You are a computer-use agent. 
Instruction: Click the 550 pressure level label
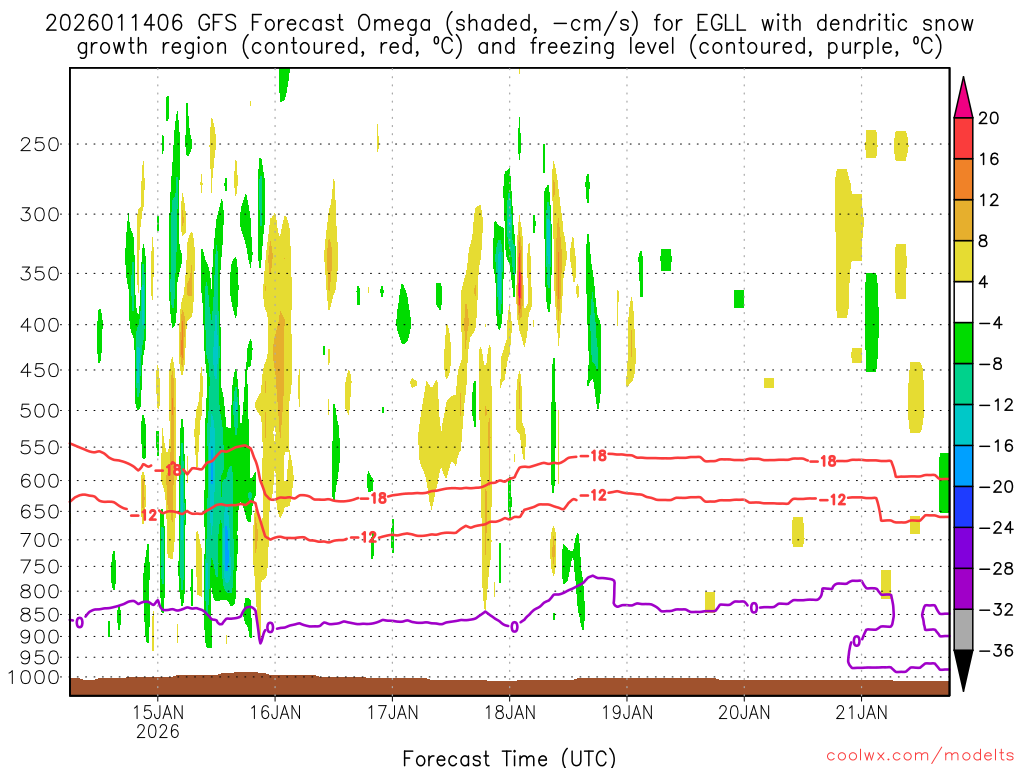coord(40,447)
